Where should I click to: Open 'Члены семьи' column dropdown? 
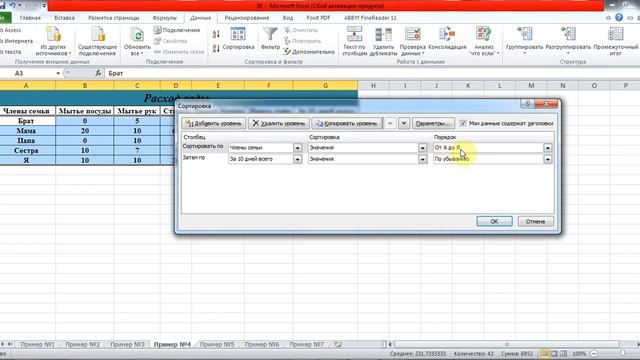298,148
